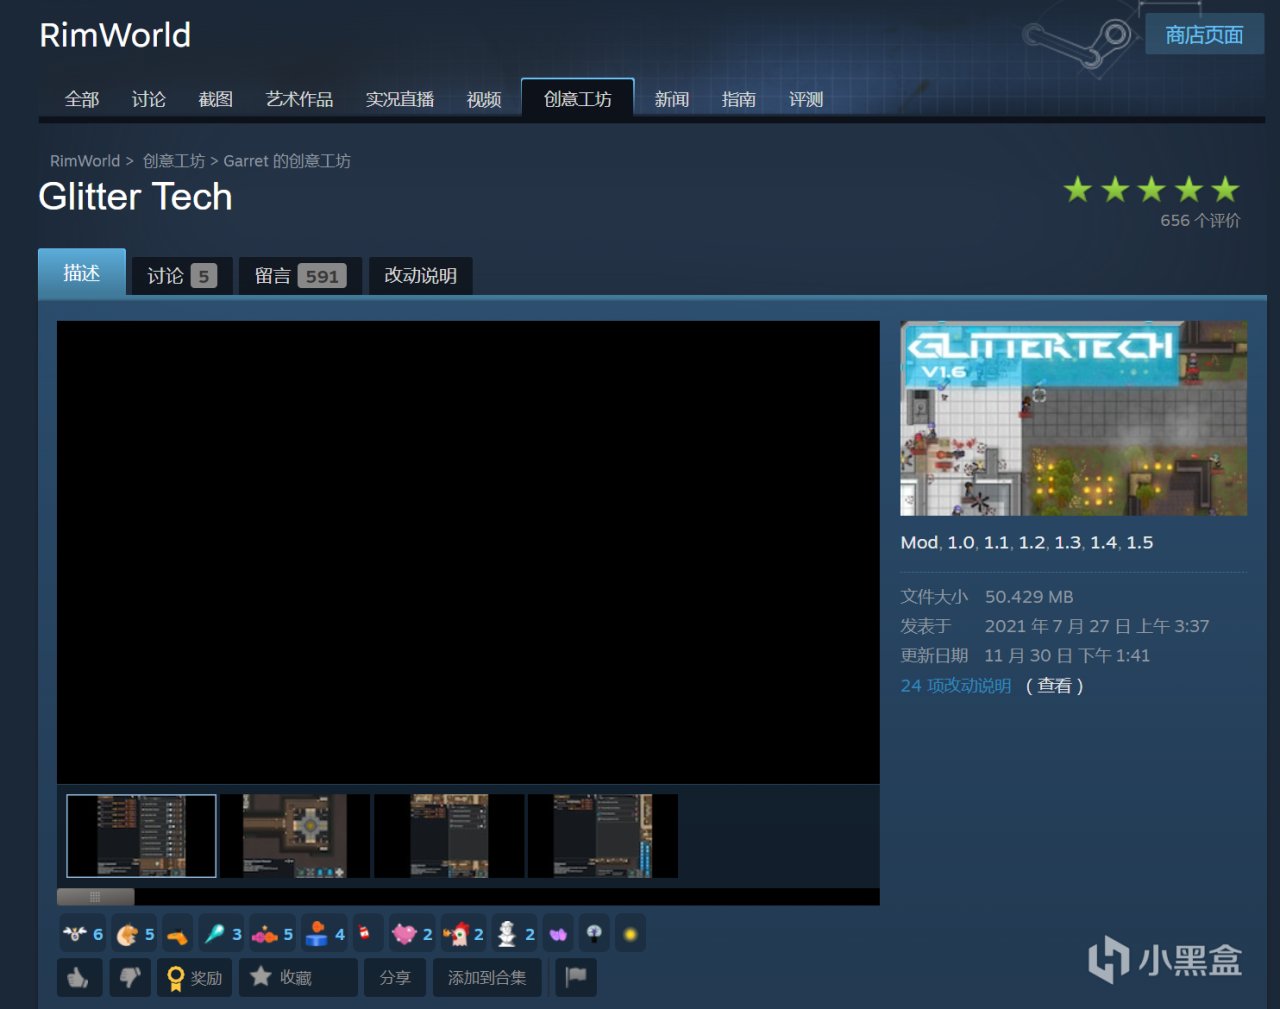Click the yellow glowing orb award icon
1280x1009 pixels.
coord(630,934)
